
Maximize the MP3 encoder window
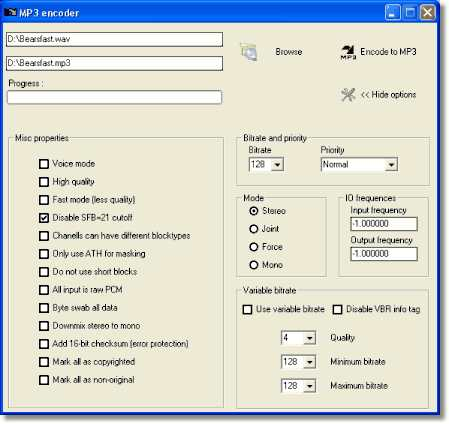tap(410, 13)
